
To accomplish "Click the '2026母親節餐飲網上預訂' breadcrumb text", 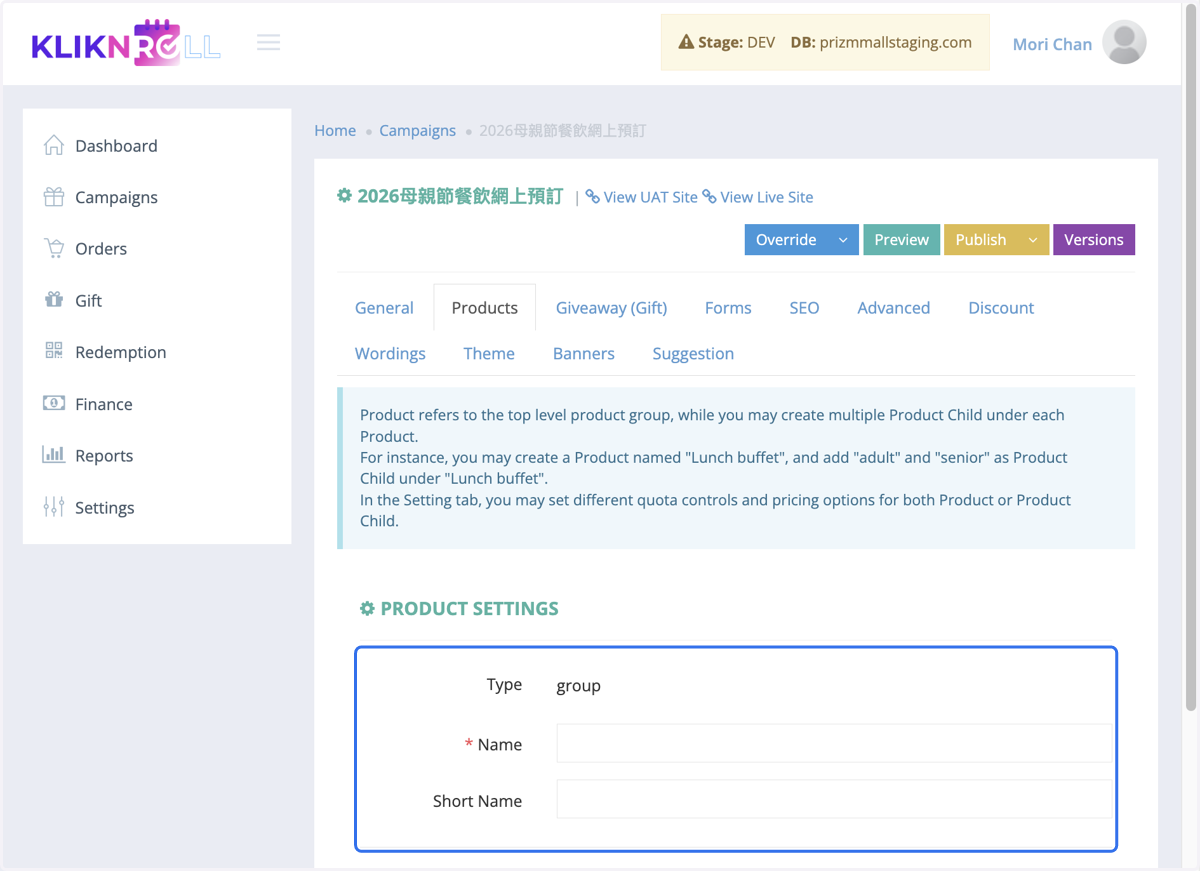I will click(562, 130).
